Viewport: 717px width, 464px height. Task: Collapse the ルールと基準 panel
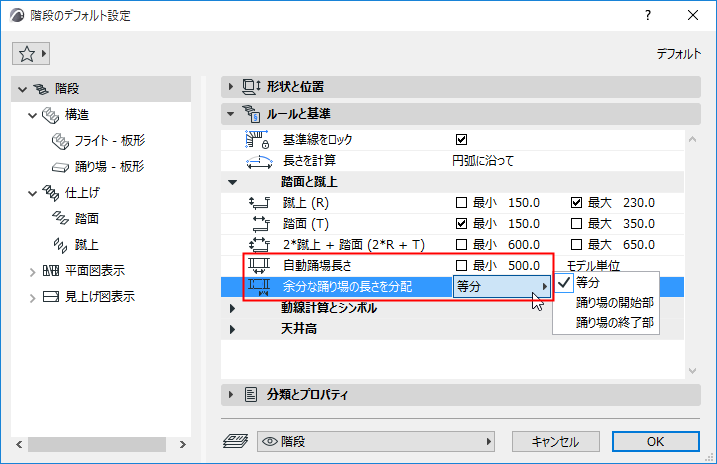pos(230,113)
